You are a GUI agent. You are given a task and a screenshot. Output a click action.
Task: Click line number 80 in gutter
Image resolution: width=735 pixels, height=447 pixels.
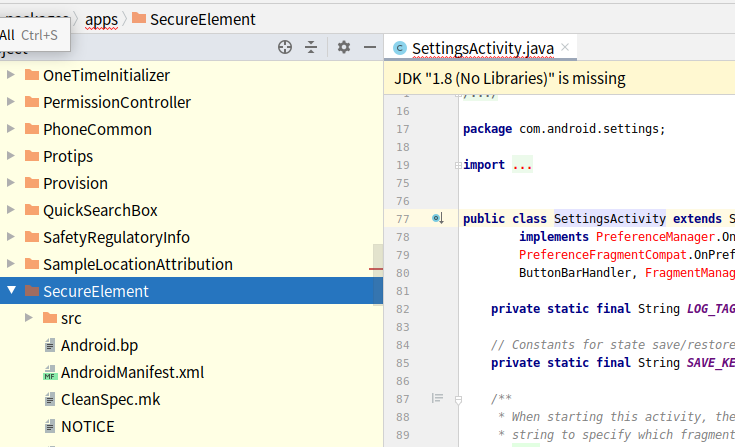403,273
